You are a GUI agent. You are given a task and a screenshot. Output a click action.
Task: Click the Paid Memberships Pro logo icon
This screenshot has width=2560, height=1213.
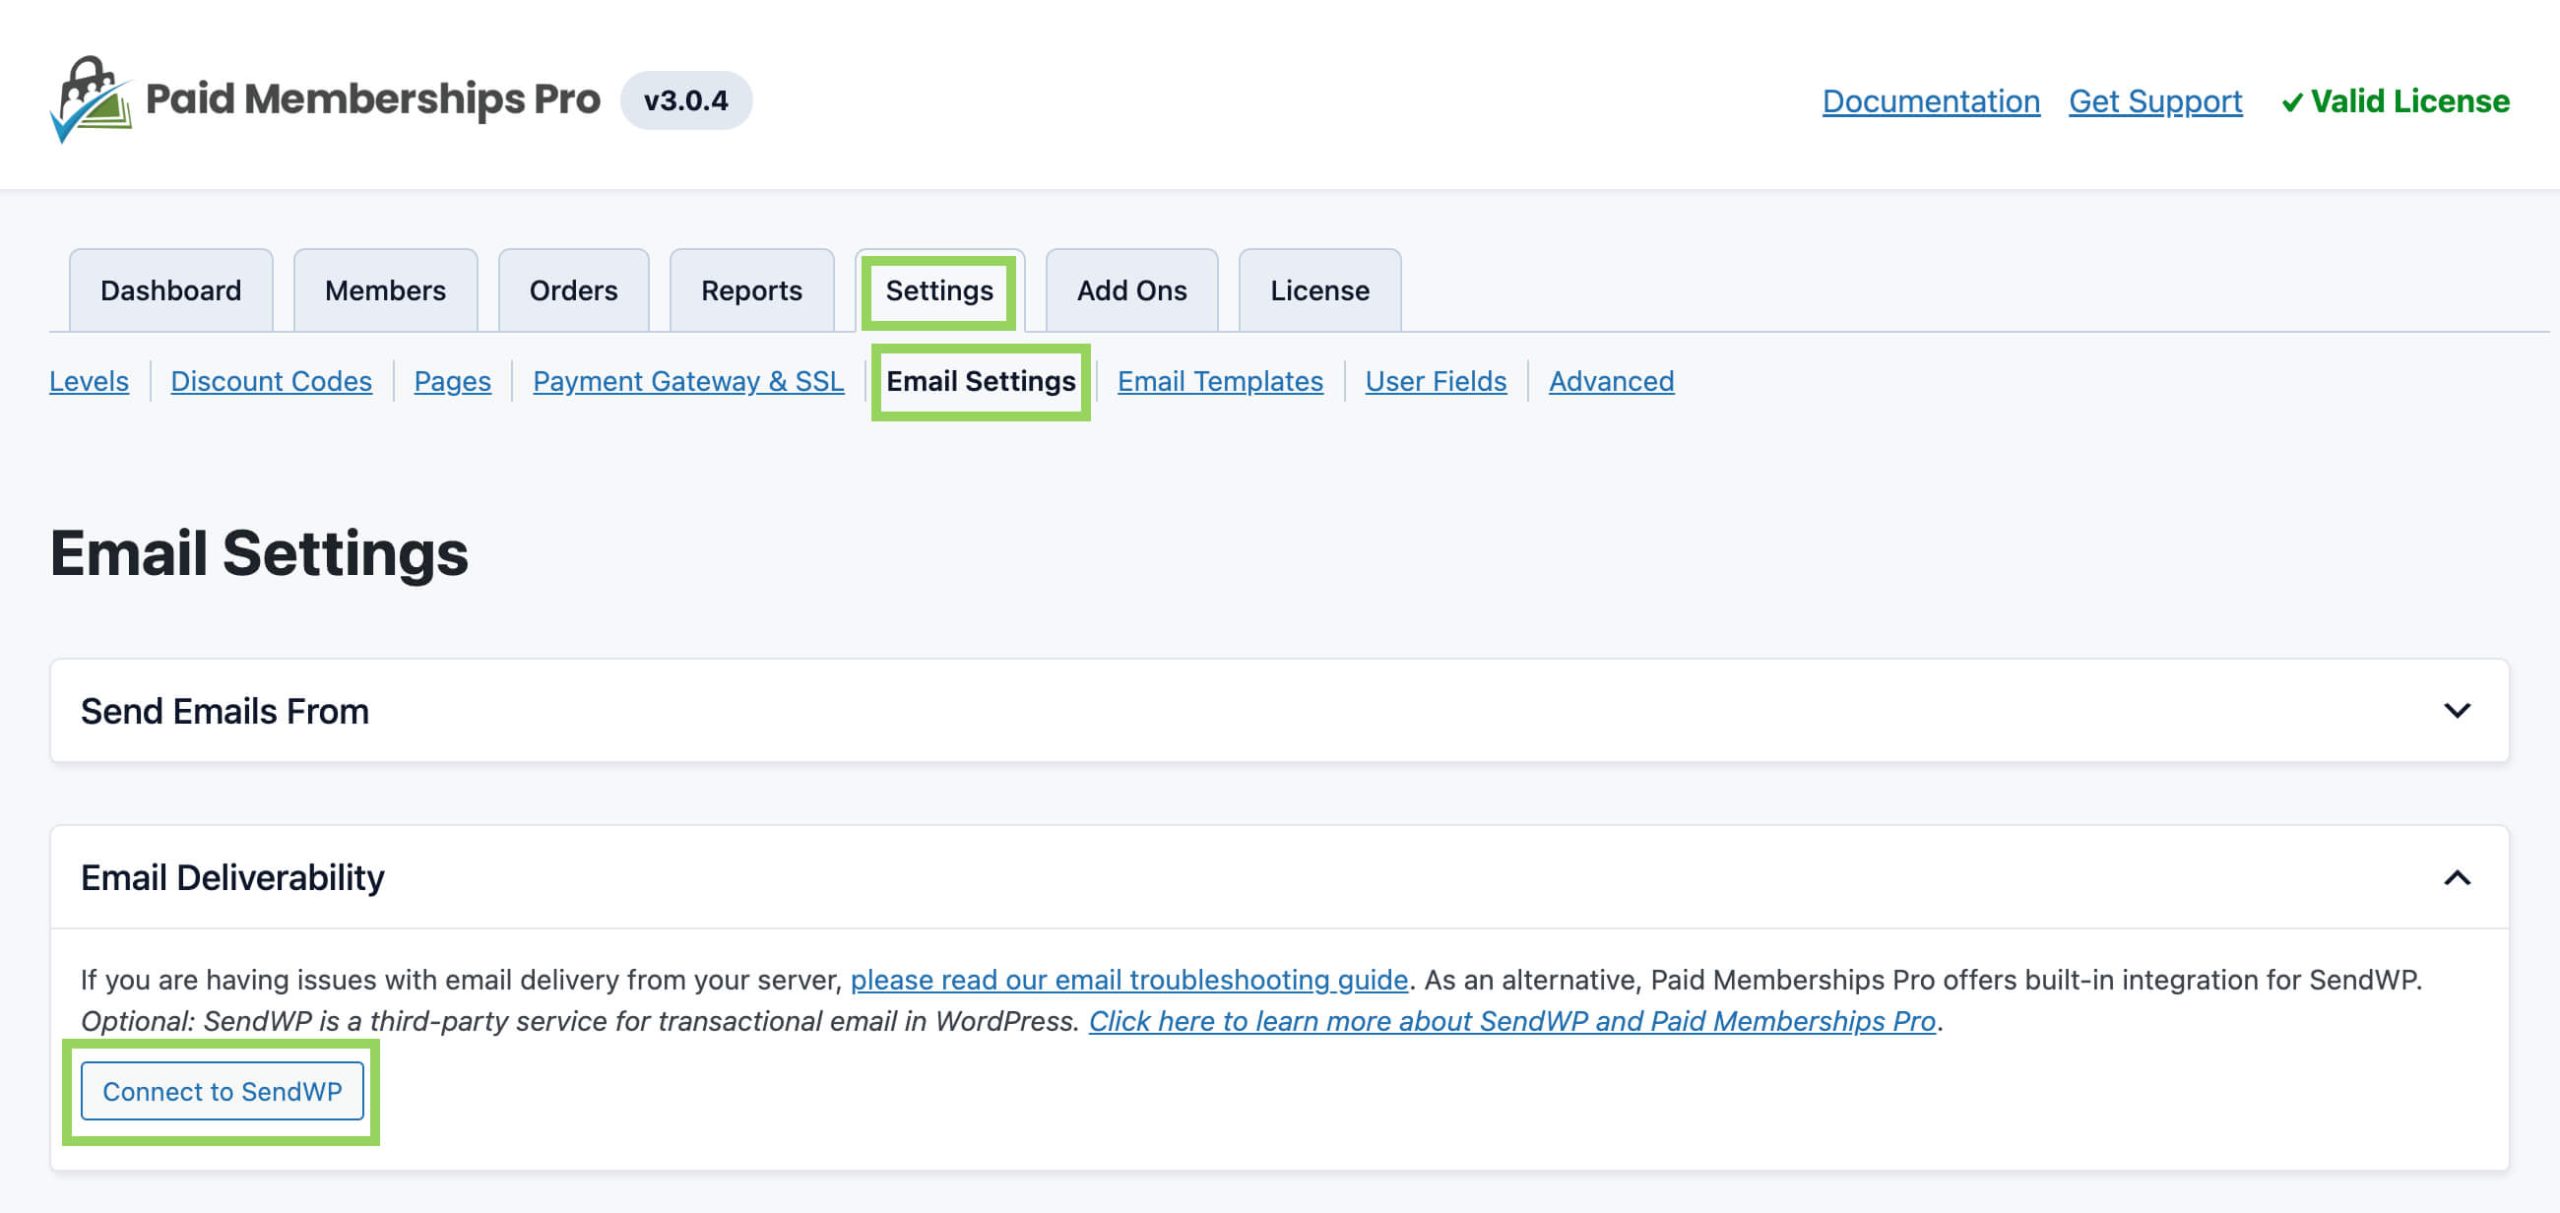click(90, 100)
